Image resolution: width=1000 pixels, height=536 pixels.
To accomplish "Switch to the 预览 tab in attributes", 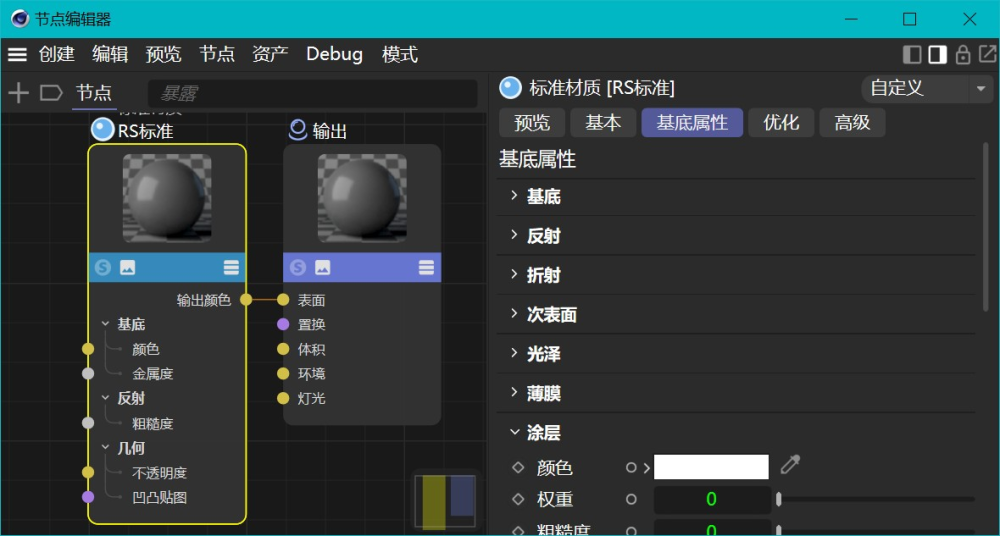I will [532, 123].
